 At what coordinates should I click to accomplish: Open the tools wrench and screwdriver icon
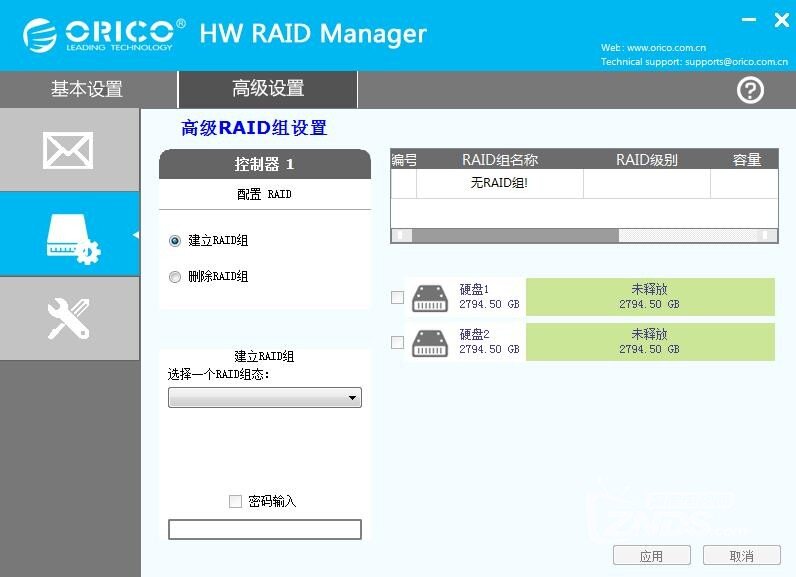69,319
